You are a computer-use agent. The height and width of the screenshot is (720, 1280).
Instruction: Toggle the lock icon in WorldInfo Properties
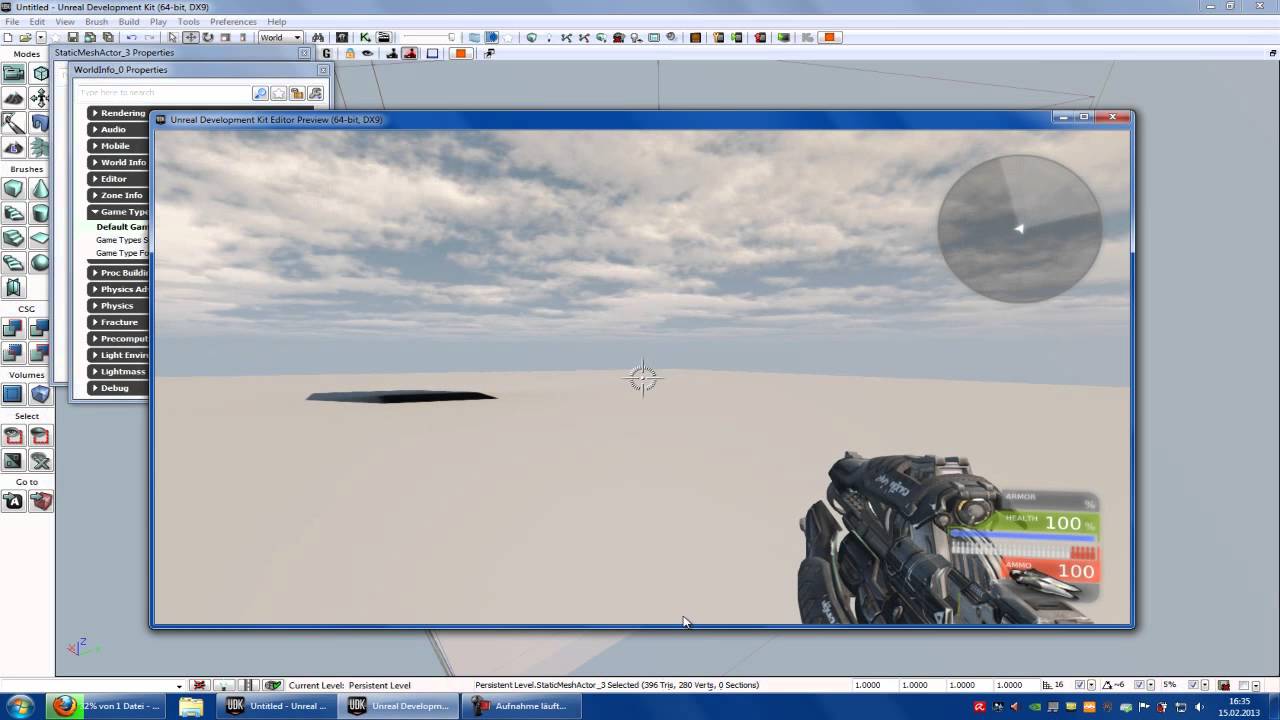(297, 93)
